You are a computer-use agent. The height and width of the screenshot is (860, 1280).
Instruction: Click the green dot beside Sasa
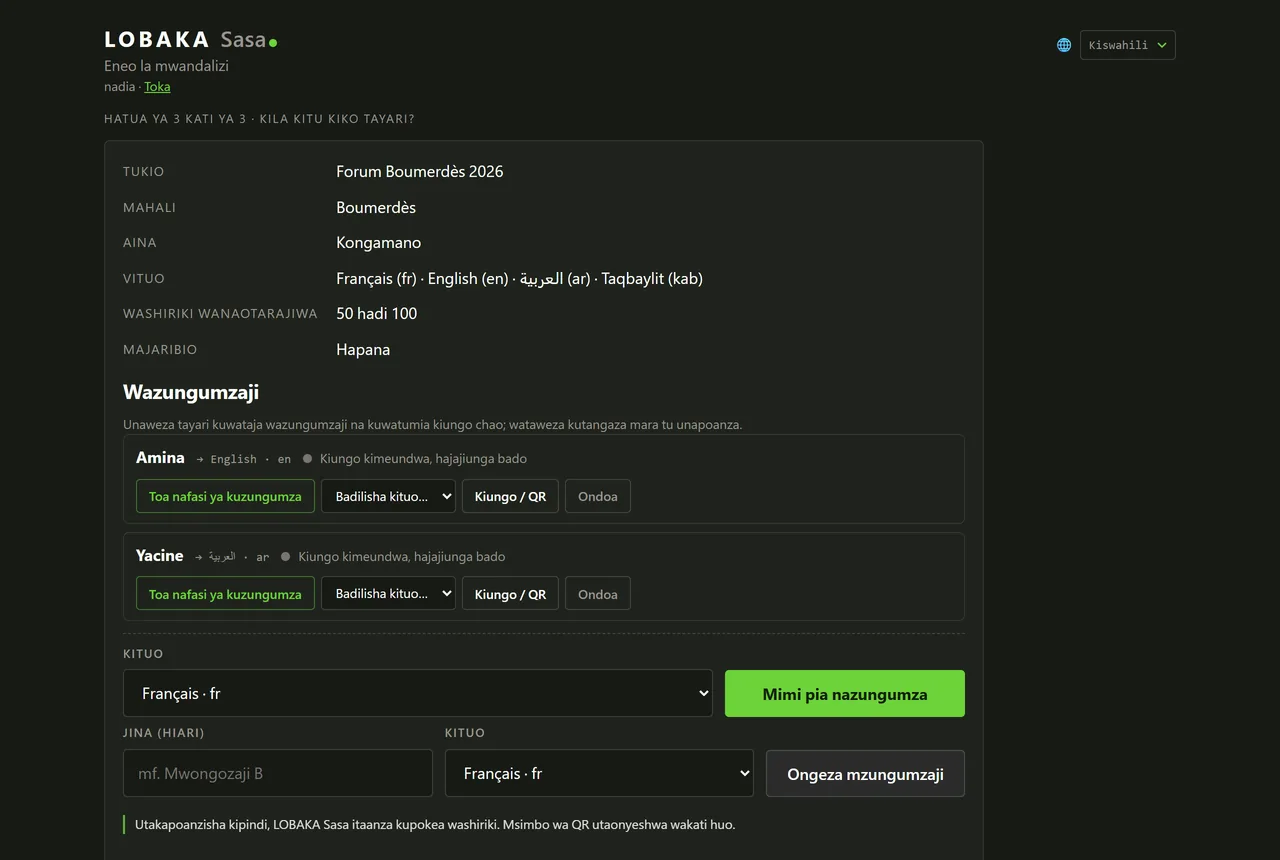(273, 43)
